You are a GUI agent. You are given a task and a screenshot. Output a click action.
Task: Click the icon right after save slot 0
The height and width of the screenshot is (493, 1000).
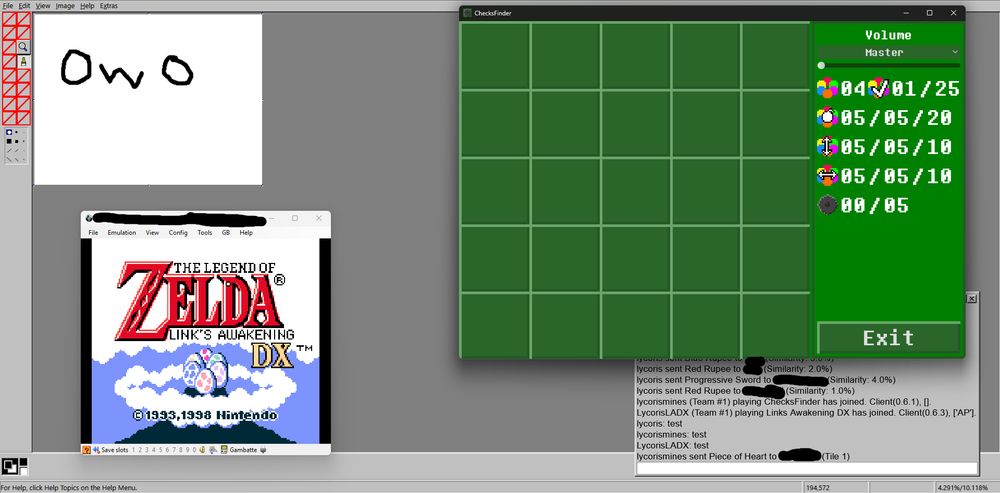point(202,450)
